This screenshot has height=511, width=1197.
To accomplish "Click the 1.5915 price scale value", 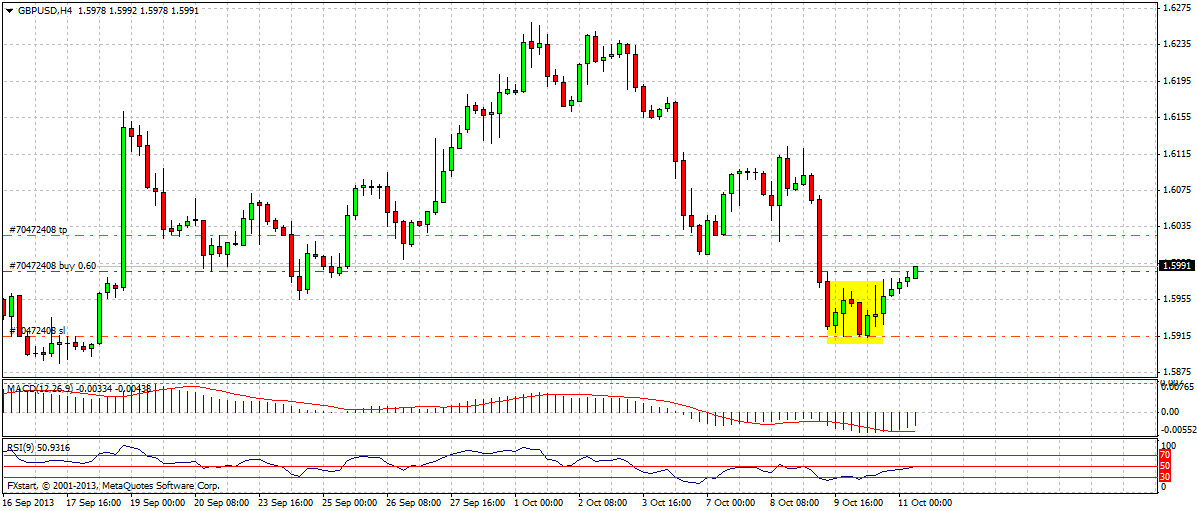I will (x=1176, y=335).
